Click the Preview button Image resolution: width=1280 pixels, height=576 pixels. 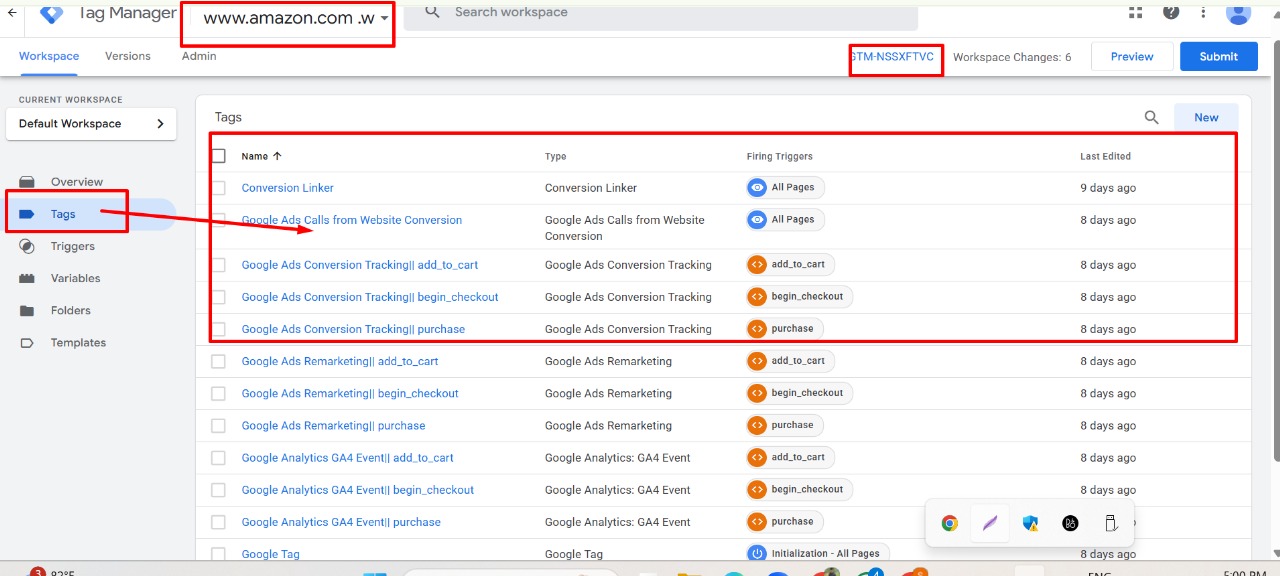coord(1132,56)
